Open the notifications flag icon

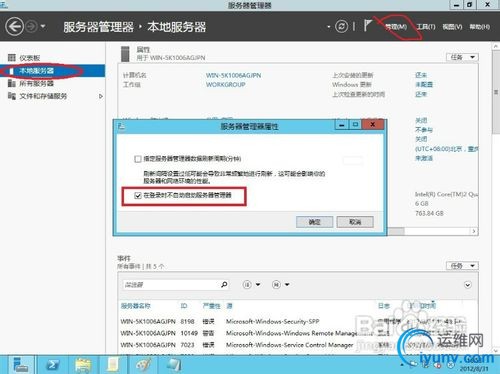coord(368,25)
